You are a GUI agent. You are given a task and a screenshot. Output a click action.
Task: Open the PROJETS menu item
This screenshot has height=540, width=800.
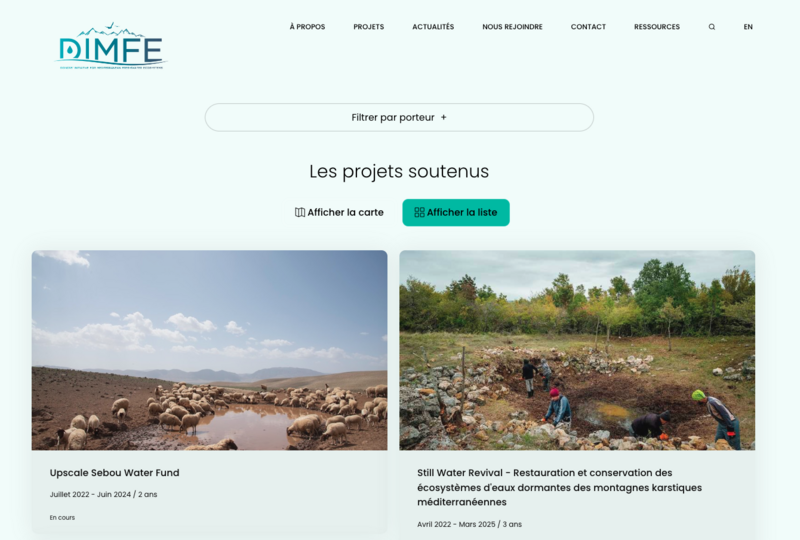click(x=368, y=27)
